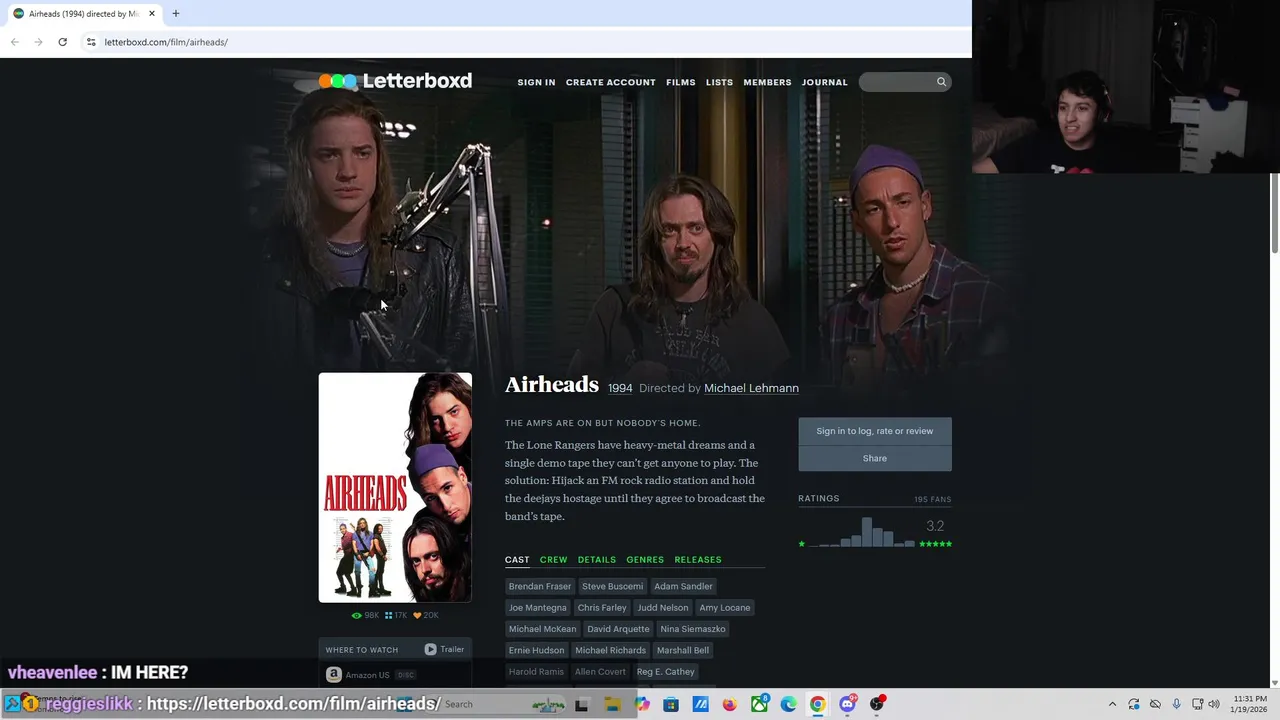Open director Michael Lehmann's page
This screenshot has height=720, width=1280.
point(751,388)
